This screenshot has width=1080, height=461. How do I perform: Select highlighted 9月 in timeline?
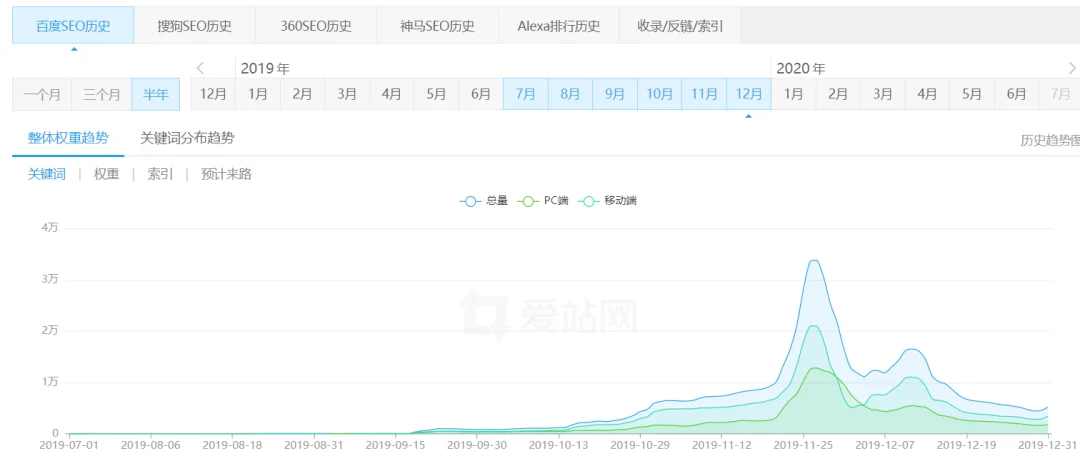pyautogui.click(x=614, y=94)
